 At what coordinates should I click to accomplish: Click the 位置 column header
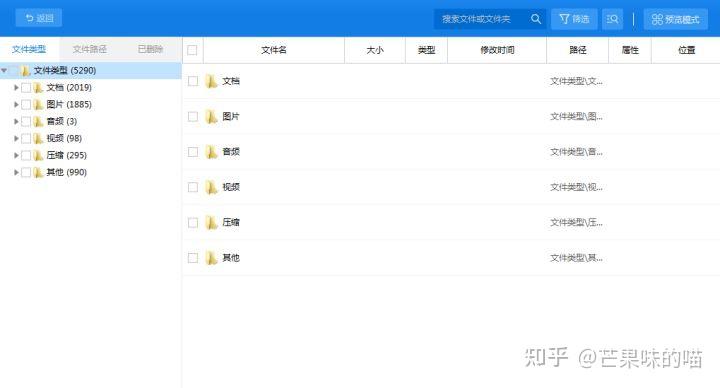point(686,50)
